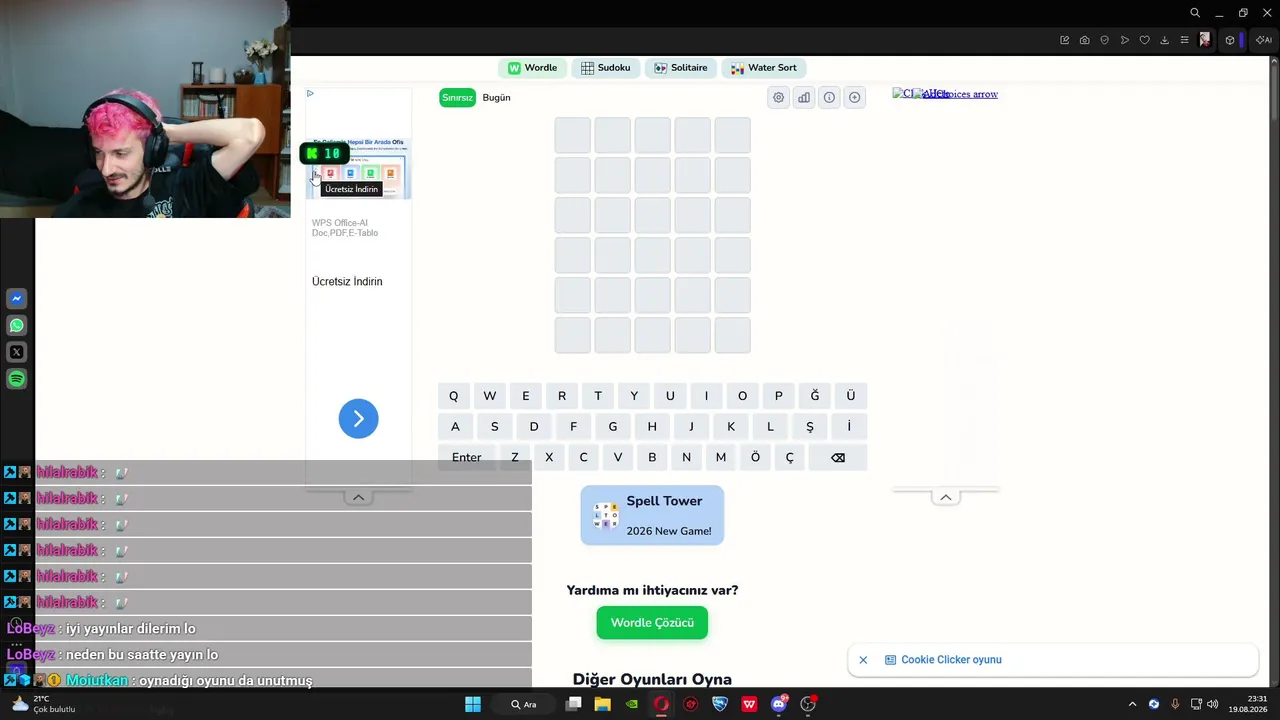1280x720 pixels.
Task: Open the Solitaire tab
Action: [680, 68]
